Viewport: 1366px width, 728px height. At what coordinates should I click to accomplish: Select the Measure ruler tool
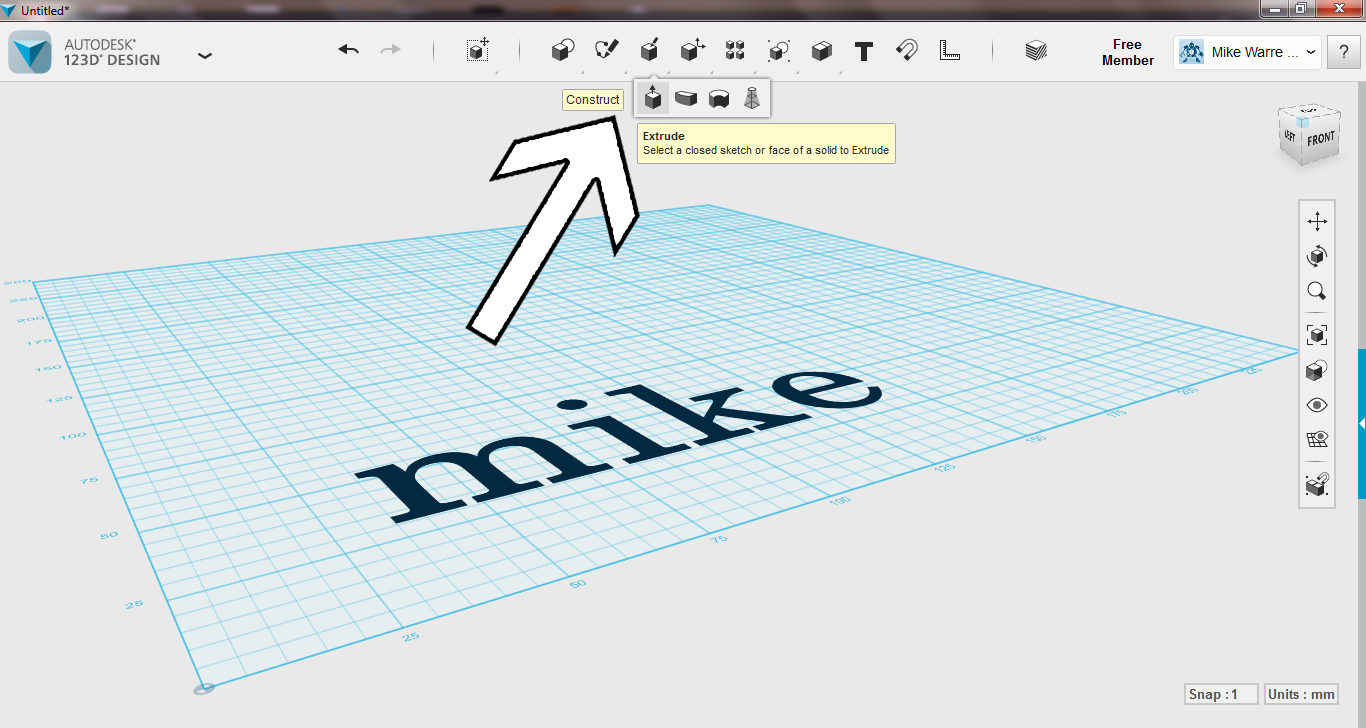pos(950,50)
